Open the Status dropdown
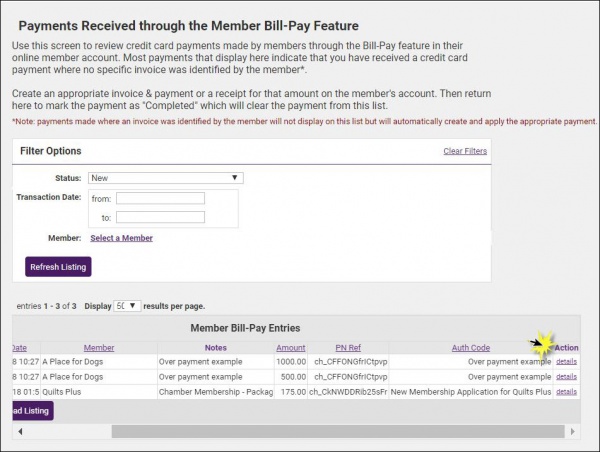The image size is (600, 452). pyautogui.click(x=166, y=178)
